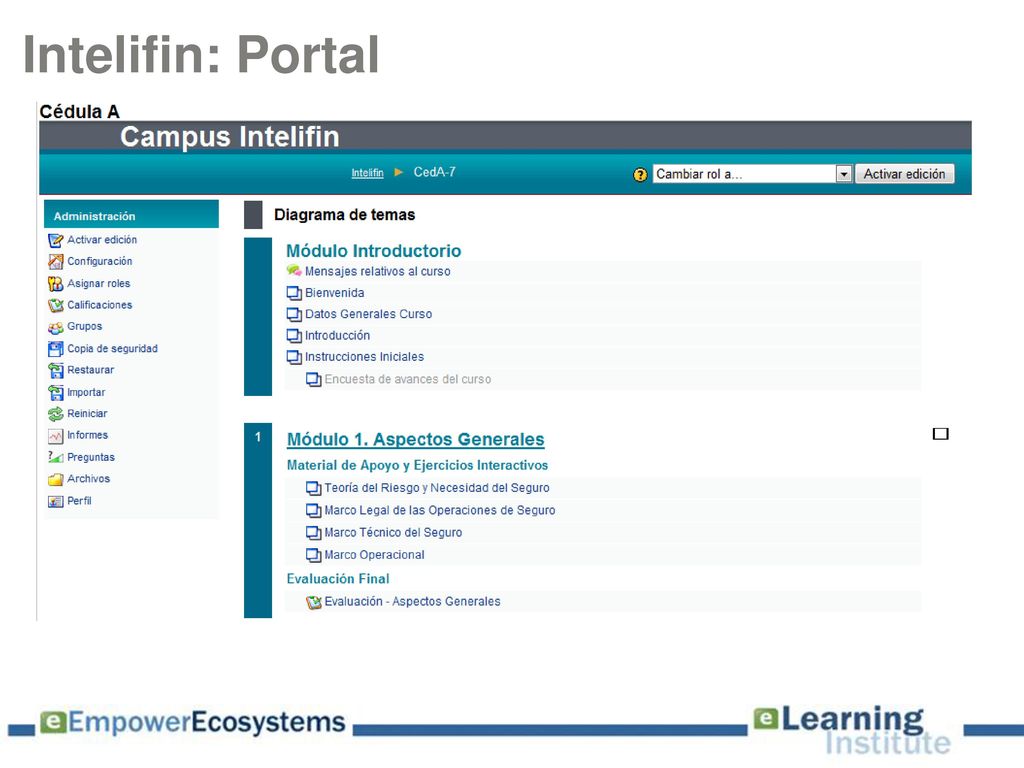Open the Importar link
This screenshot has width=1024, height=768.
click(86, 392)
